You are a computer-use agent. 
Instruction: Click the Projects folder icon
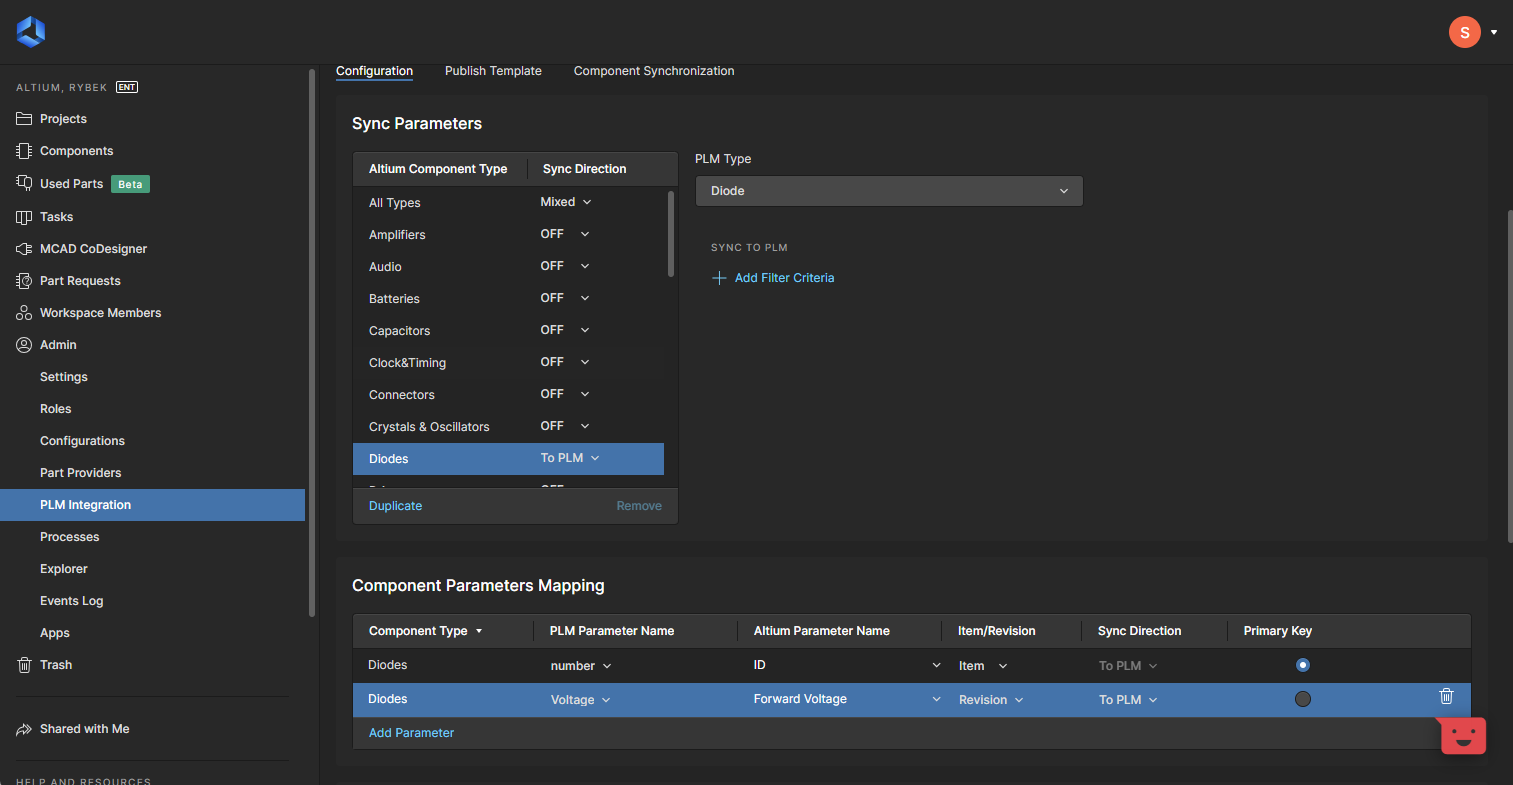pyautogui.click(x=24, y=119)
